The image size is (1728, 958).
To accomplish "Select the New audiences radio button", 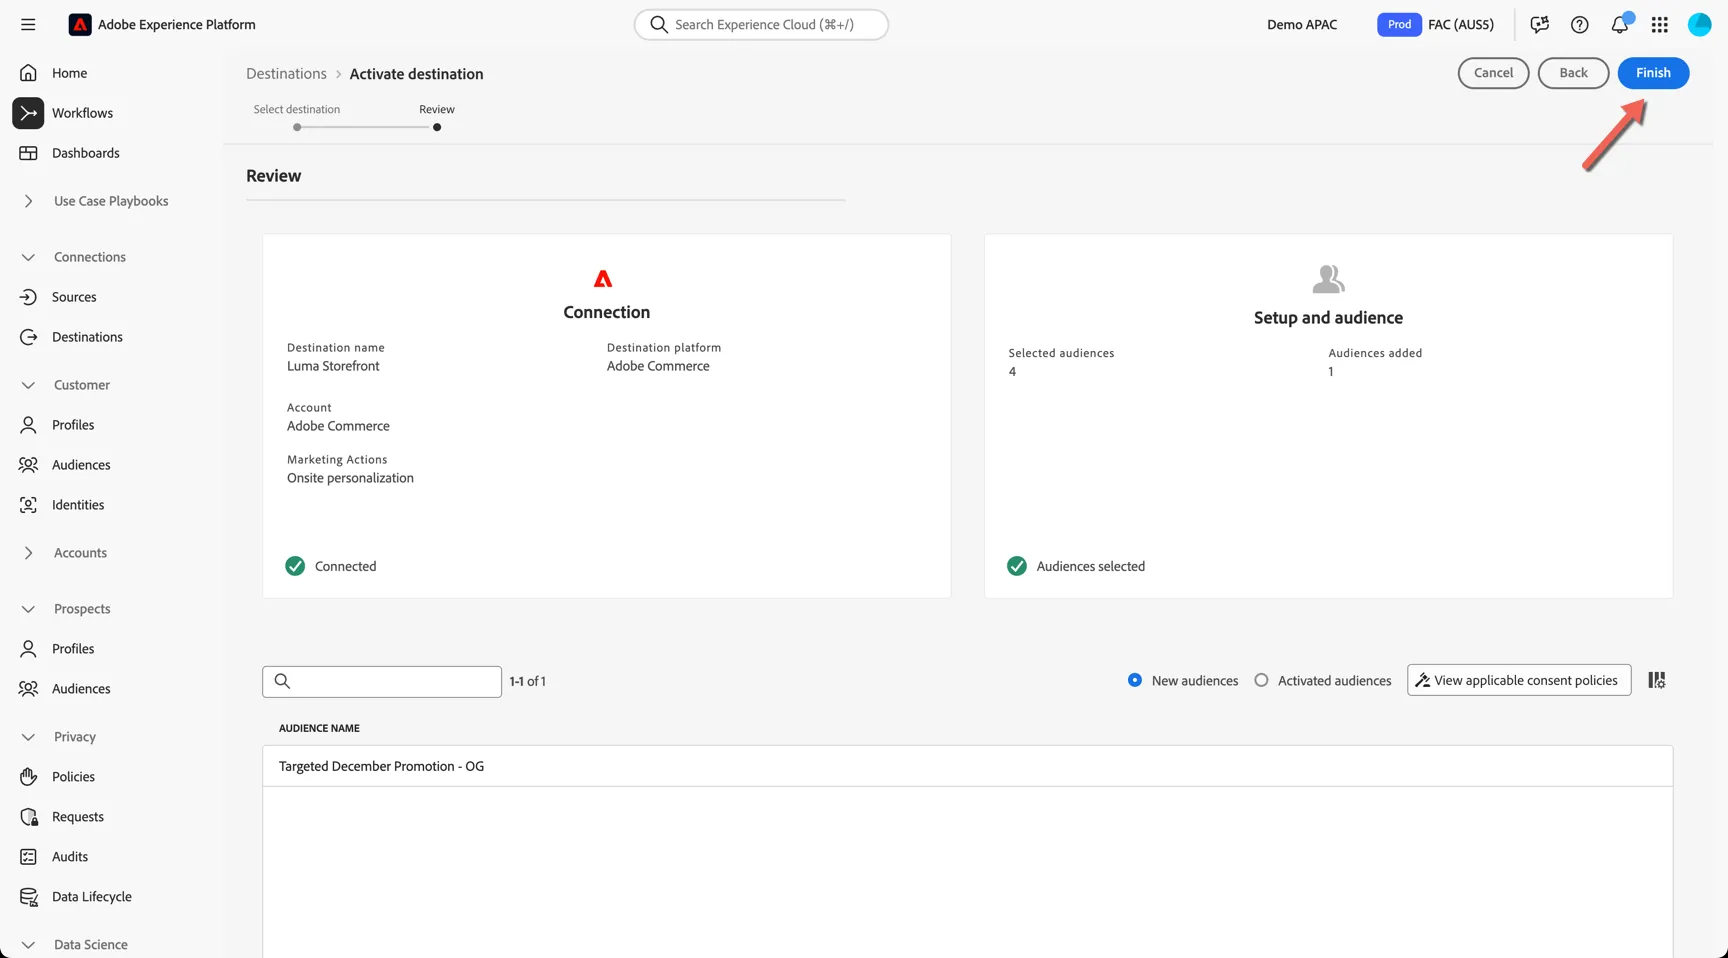I will click(x=1135, y=680).
